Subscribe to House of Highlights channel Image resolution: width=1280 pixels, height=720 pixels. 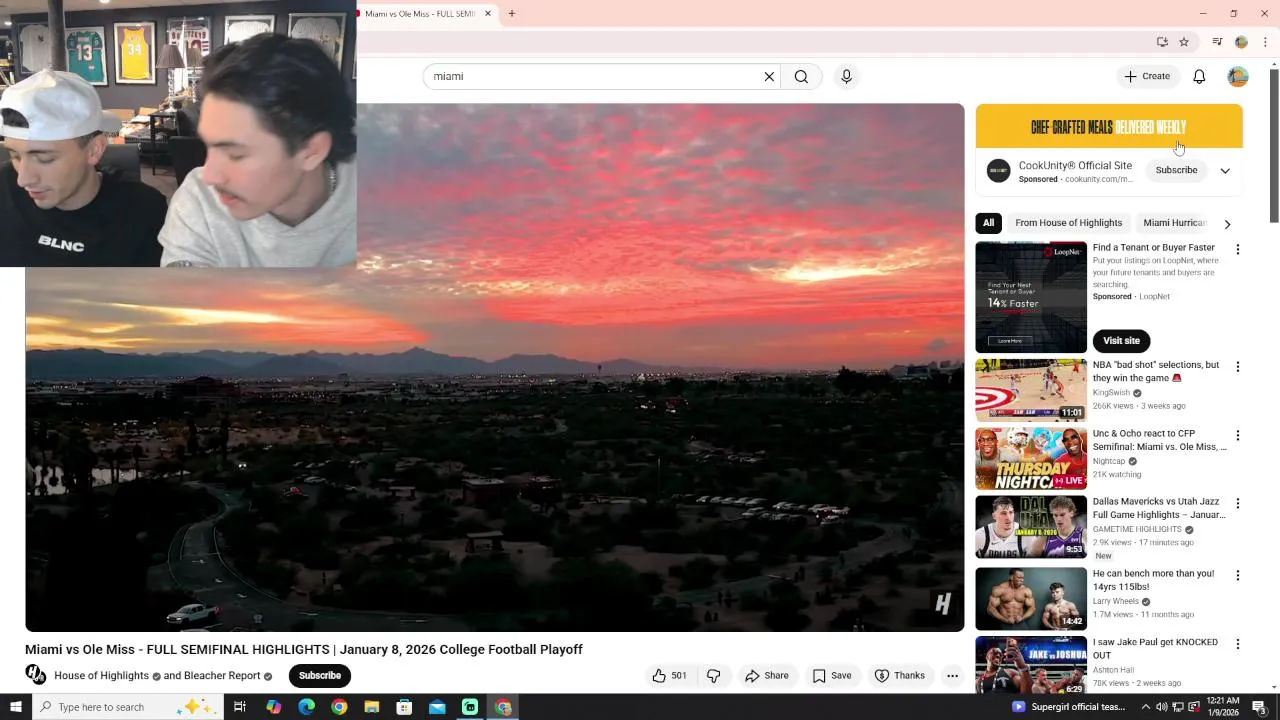click(x=320, y=676)
